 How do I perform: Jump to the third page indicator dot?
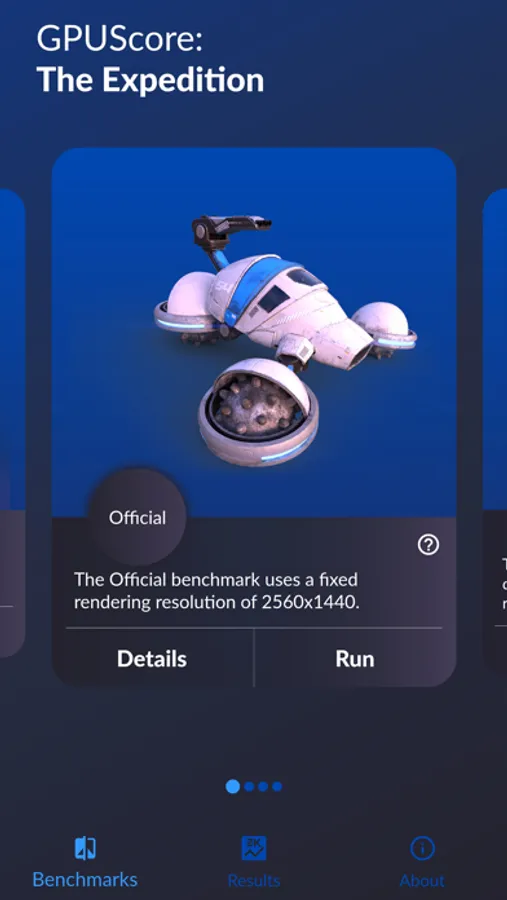tap(263, 786)
